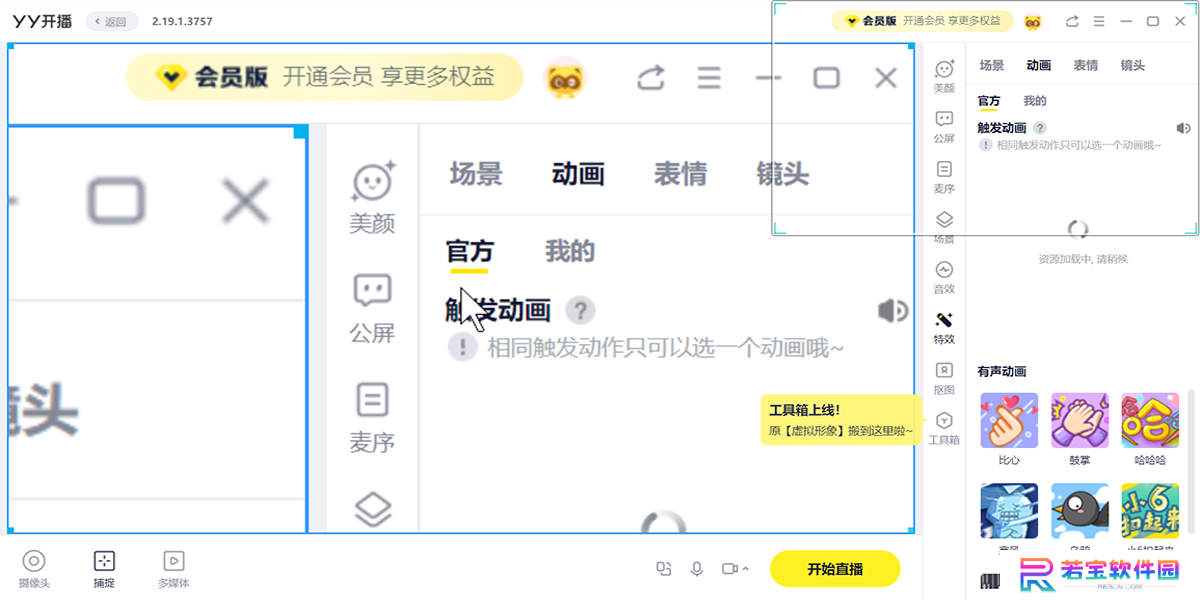This screenshot has height=600, width=1200.
Task: Minimize the YY开播 window
Action: [1126, 21]
